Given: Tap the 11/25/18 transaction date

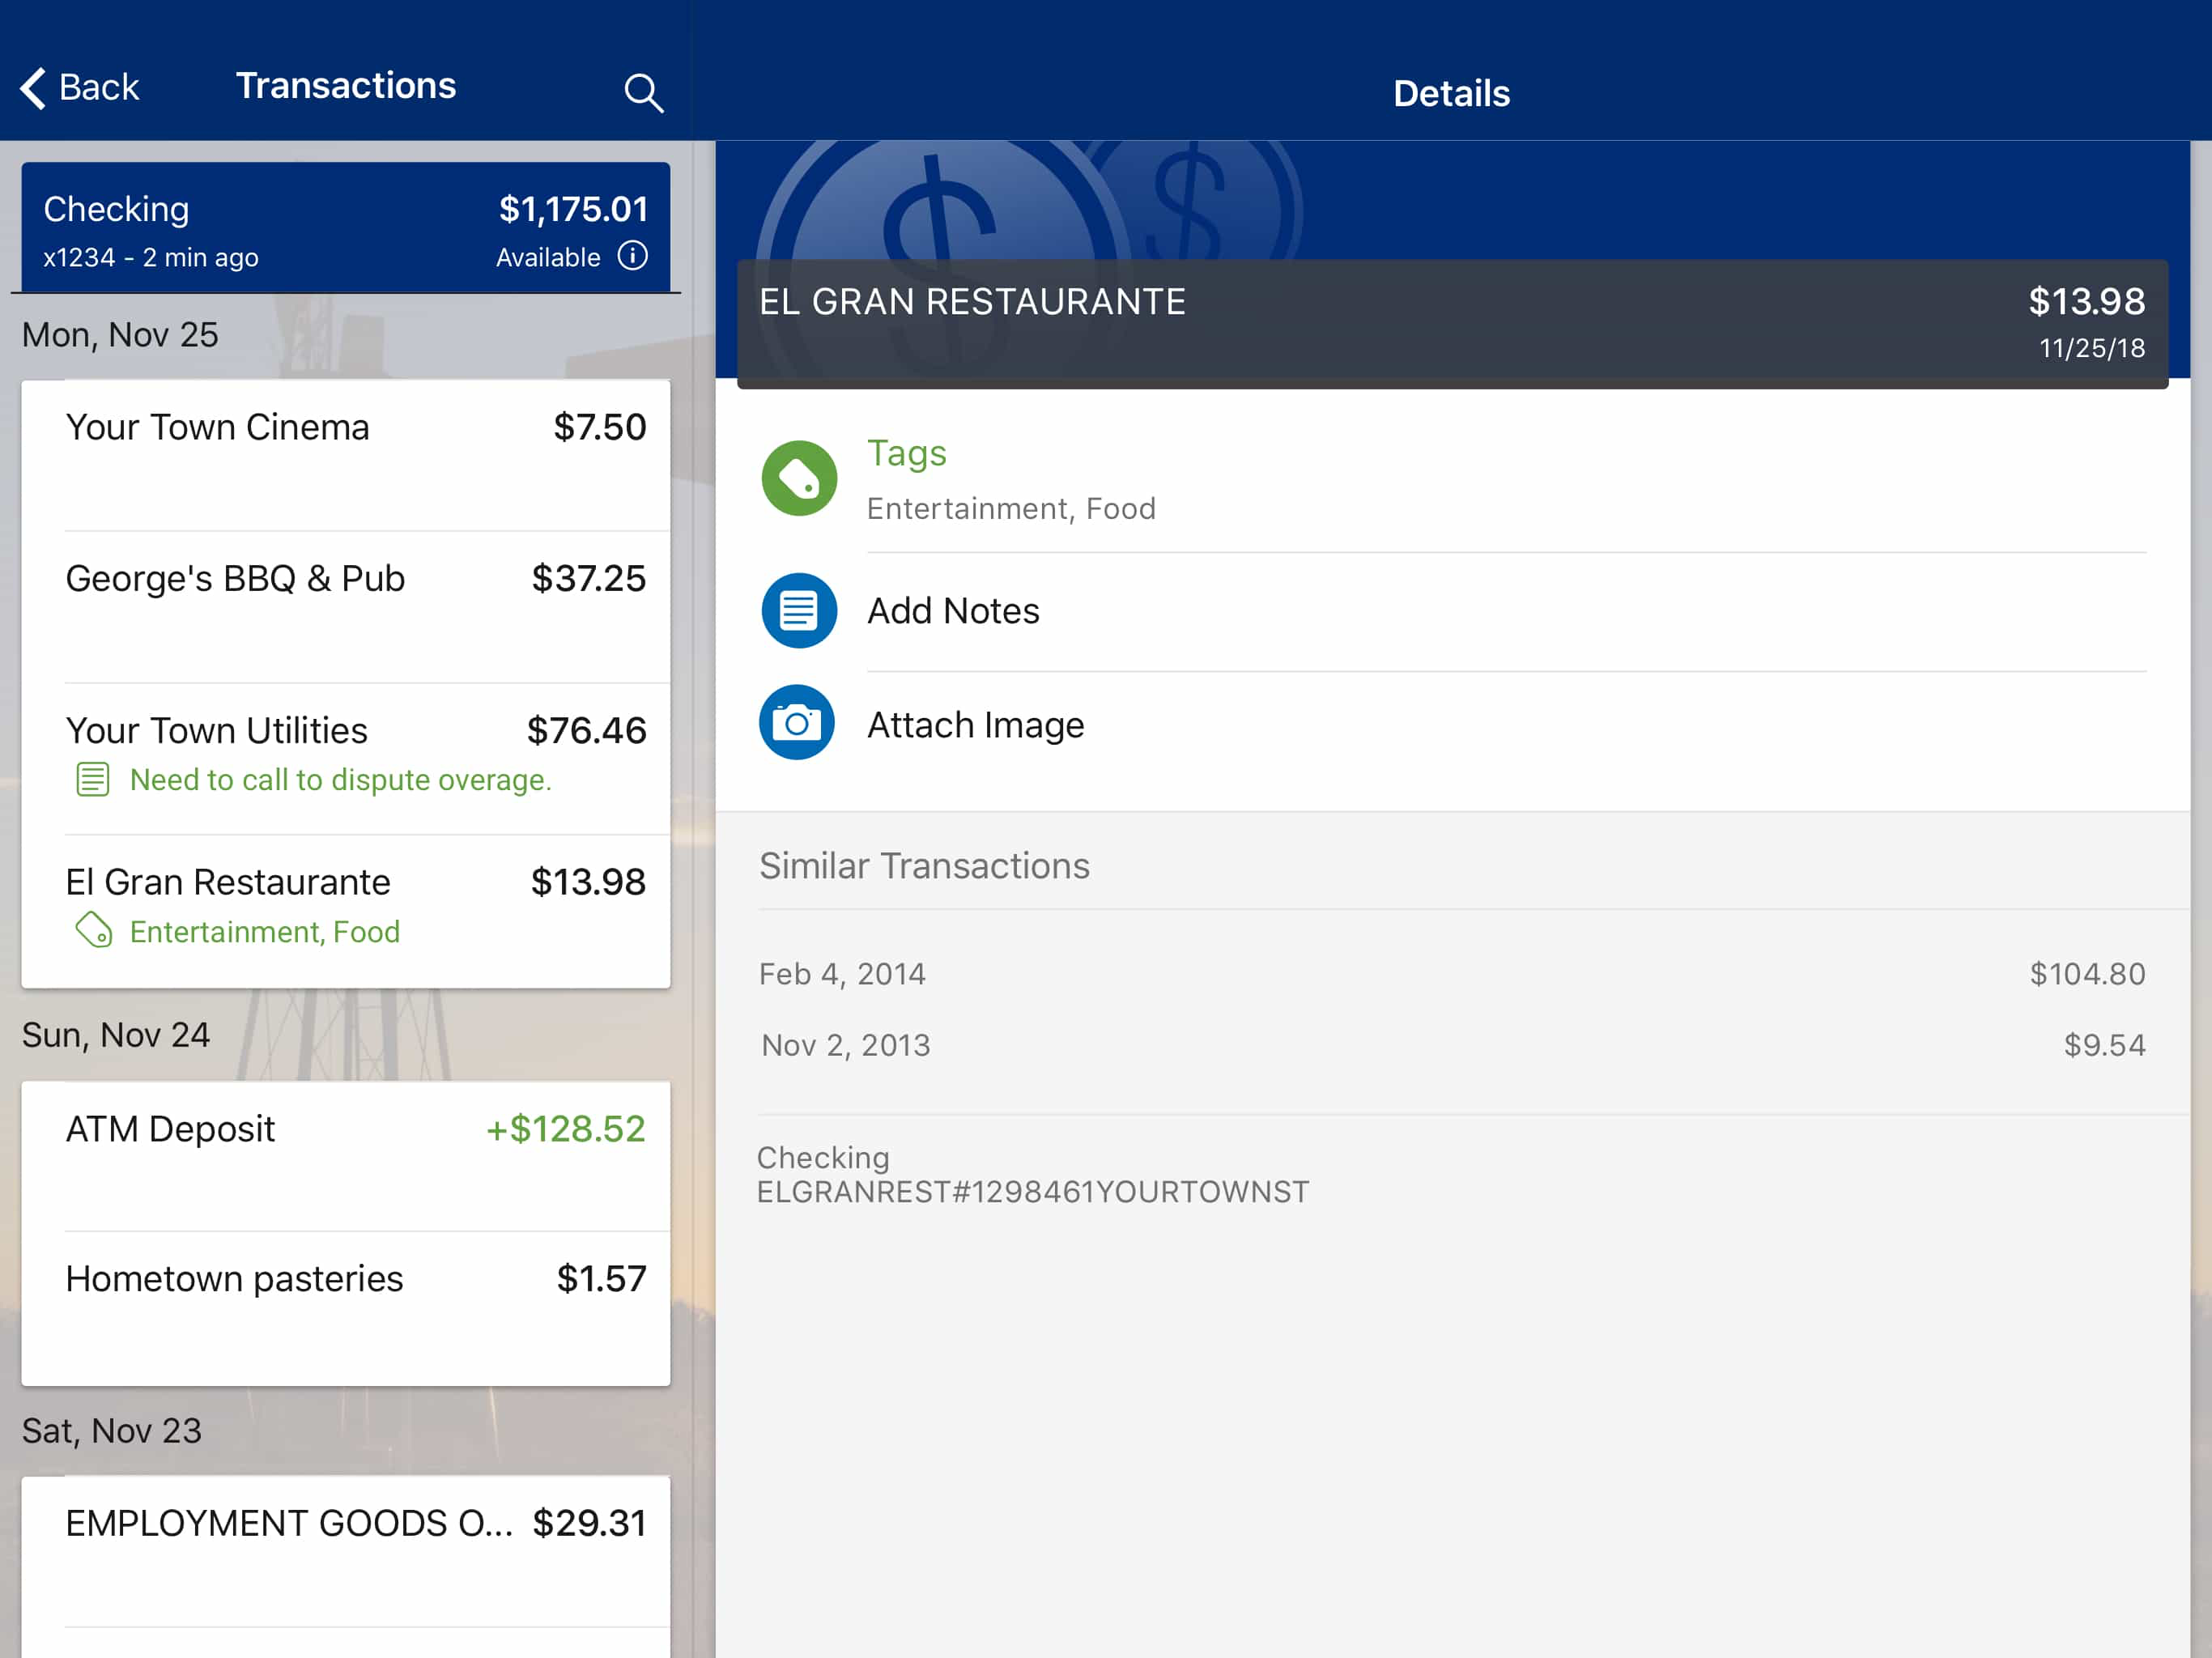Looking at the screenshot, I should (x=2092, y=348).
